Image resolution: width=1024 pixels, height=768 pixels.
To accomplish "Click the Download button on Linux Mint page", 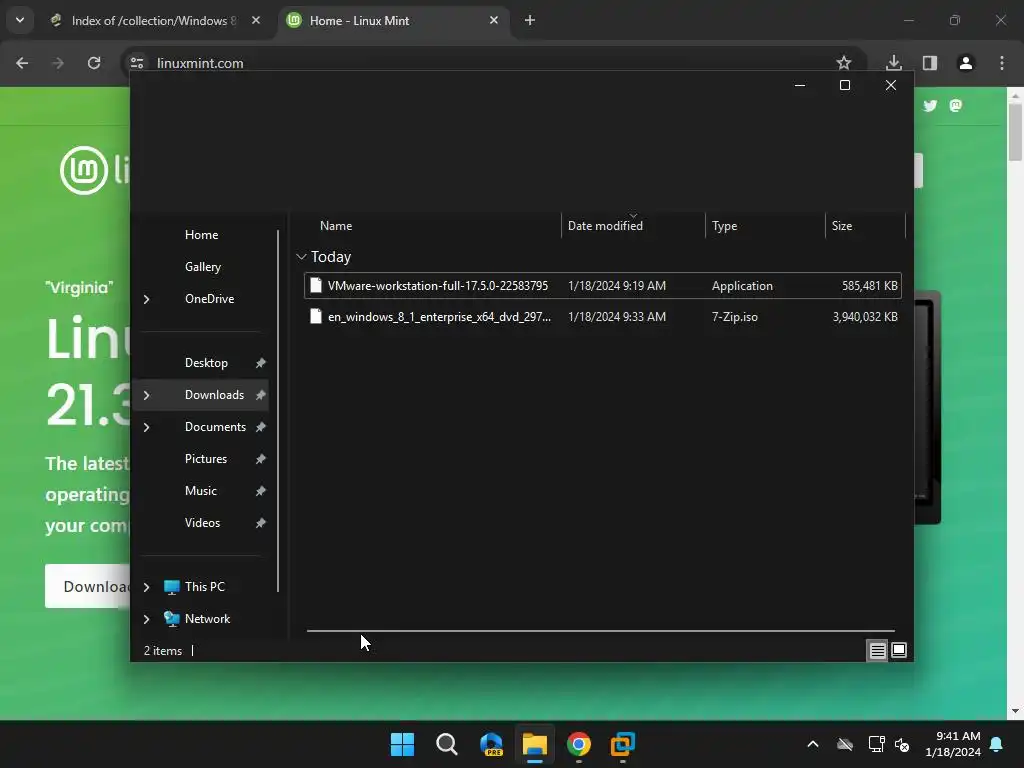I will [x=88, y=586].
